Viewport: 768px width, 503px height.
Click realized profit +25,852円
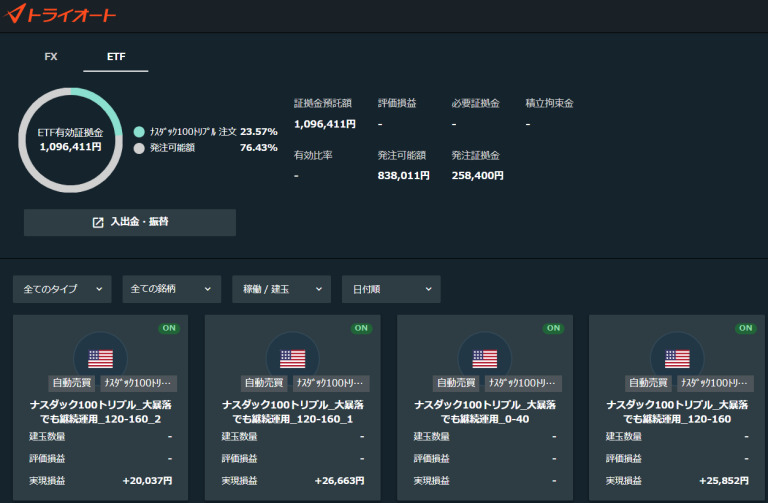tap(723, 481)
